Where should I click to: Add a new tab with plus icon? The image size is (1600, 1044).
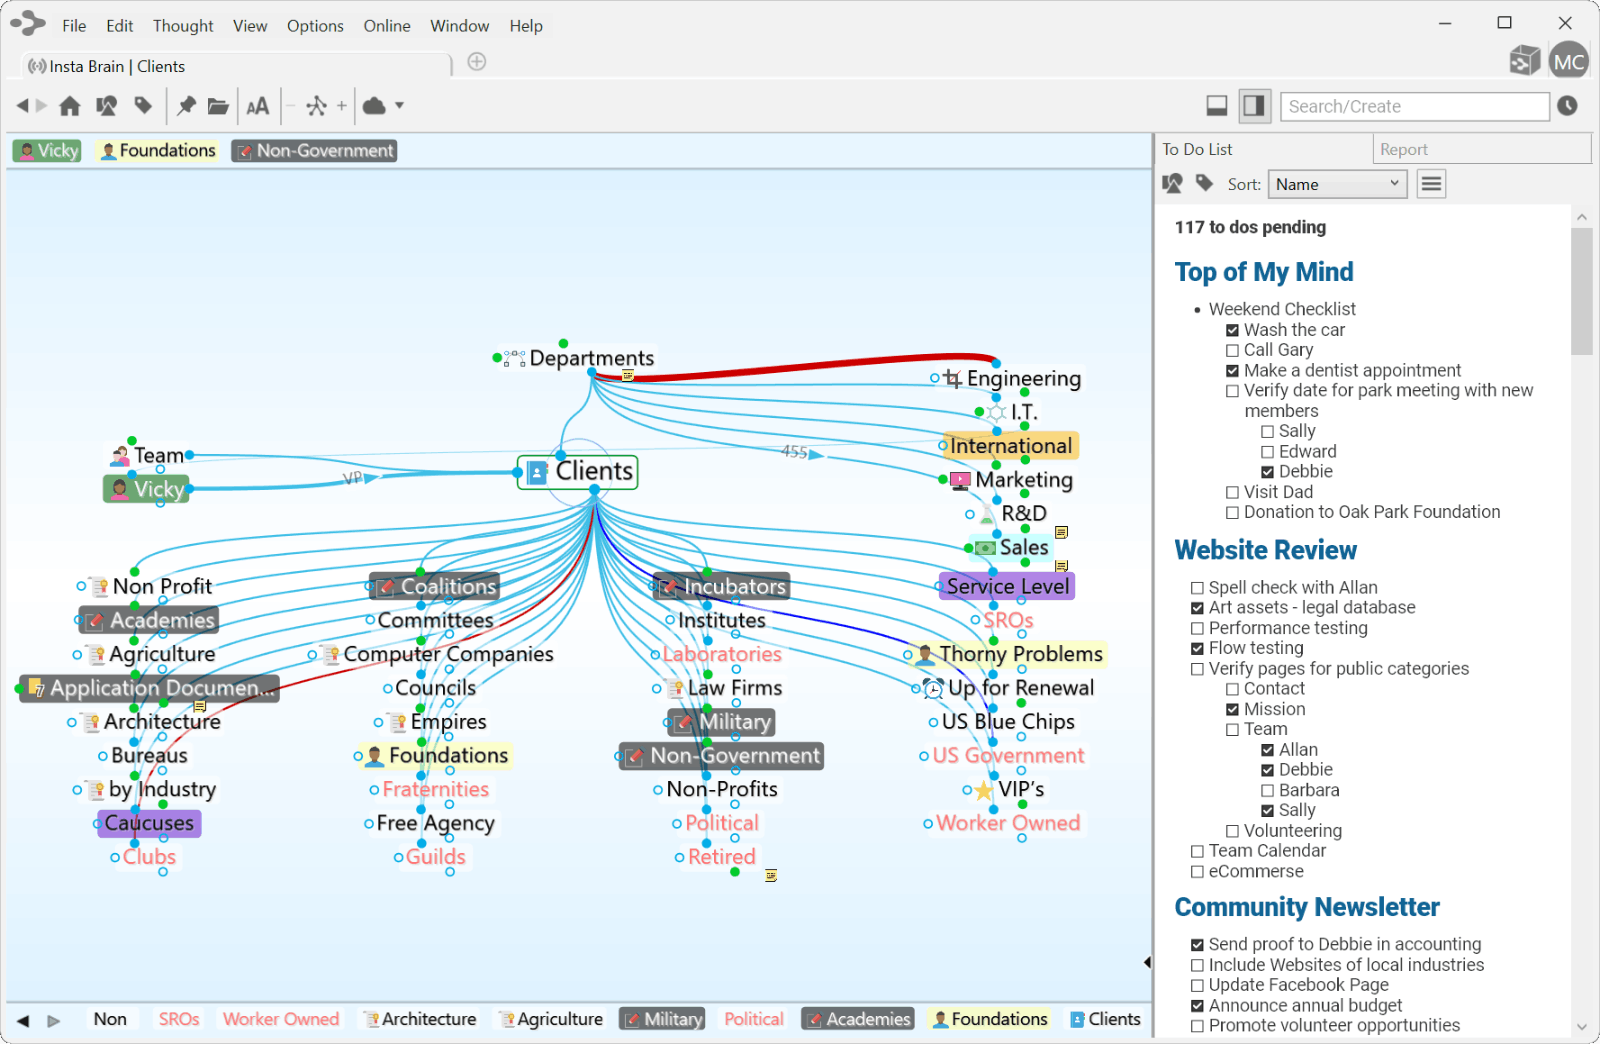477,62
